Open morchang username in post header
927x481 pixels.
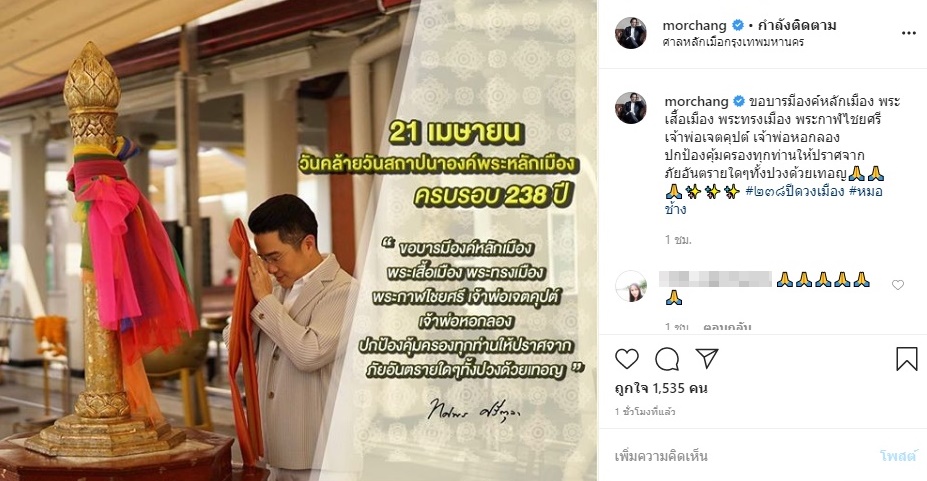[694, 25]
